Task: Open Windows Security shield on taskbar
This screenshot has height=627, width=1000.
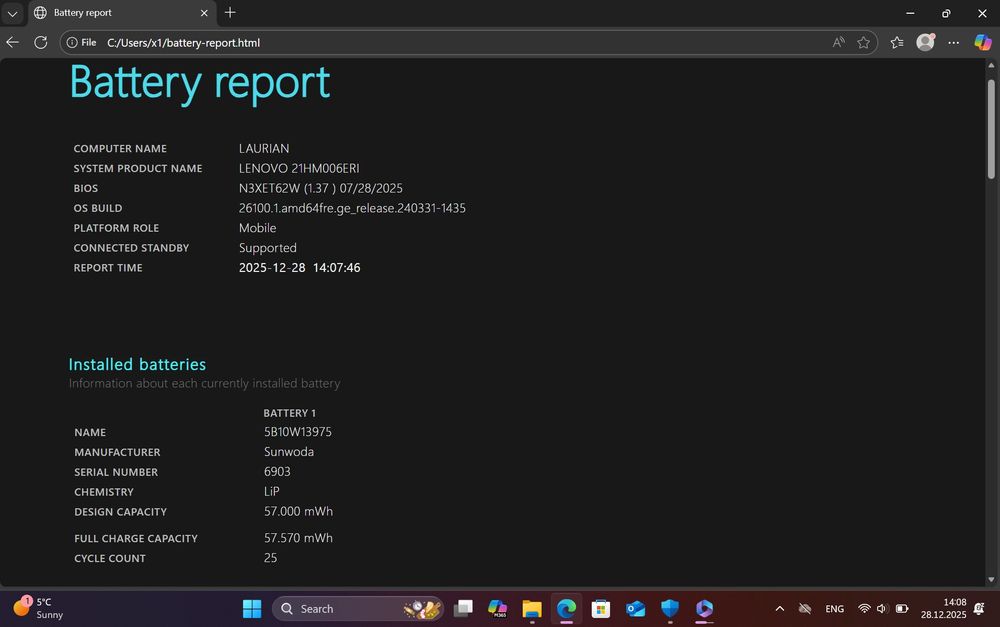Action: (x=670, y=609)
